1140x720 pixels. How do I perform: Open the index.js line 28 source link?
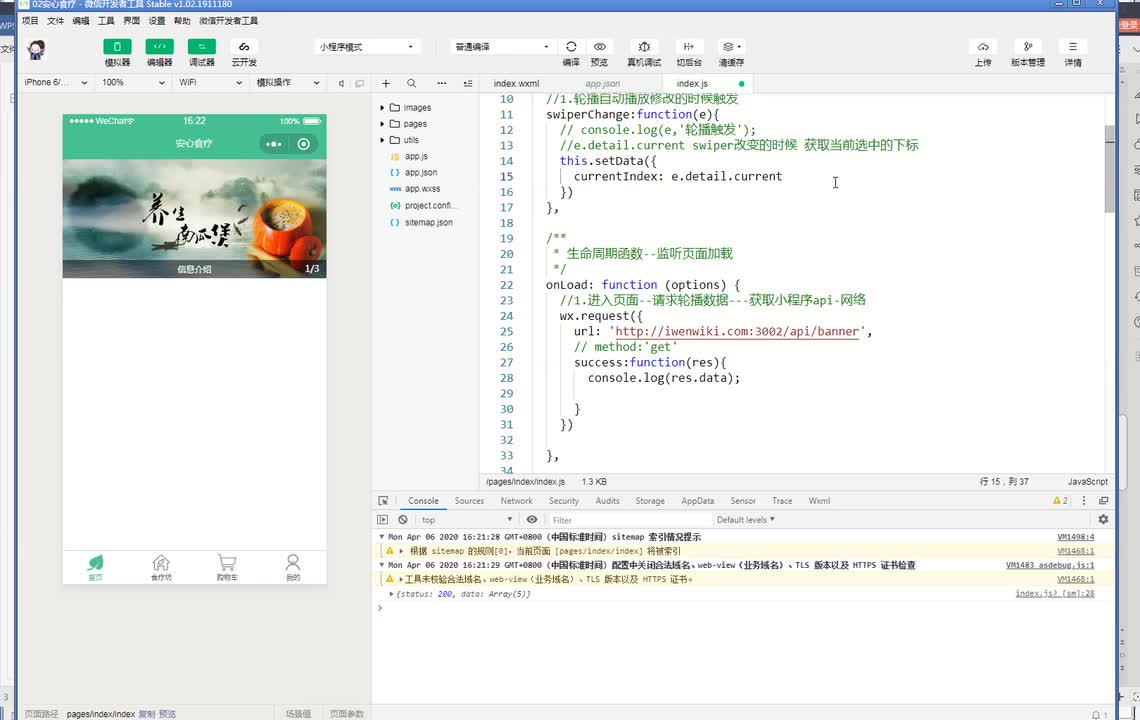(1054, 594)
